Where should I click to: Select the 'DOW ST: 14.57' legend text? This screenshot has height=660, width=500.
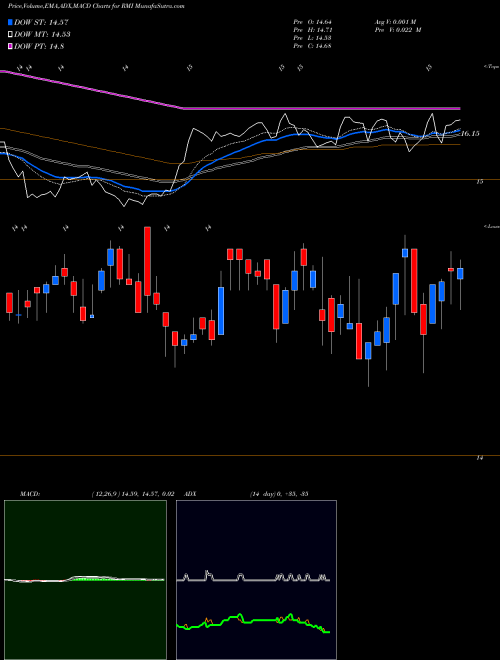(x=41, y=23)
